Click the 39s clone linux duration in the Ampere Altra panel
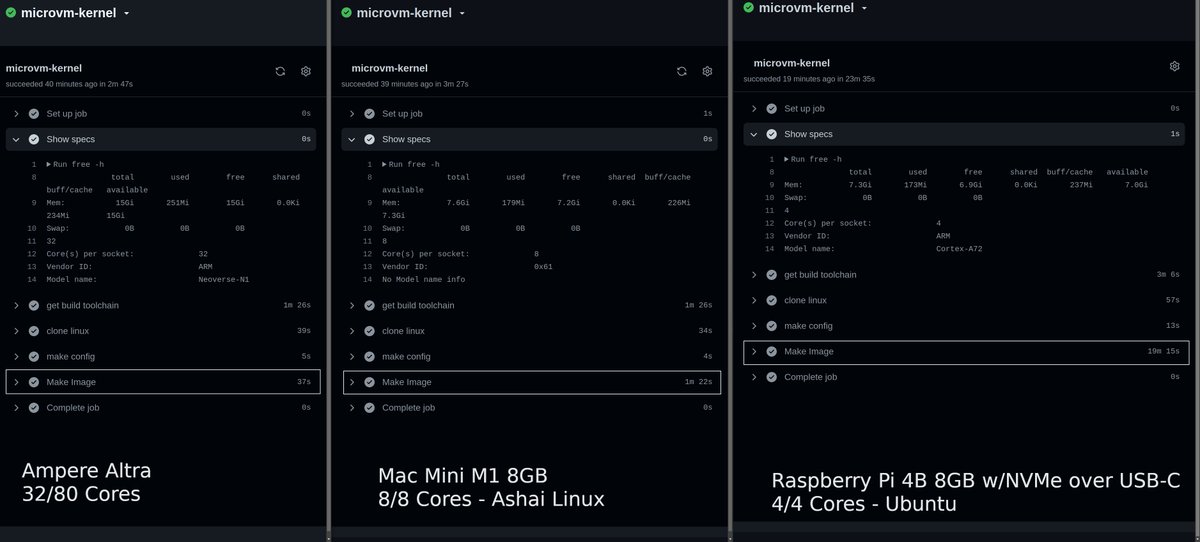This screenshot has width=1200, height=542. click(x=304, y=331)
